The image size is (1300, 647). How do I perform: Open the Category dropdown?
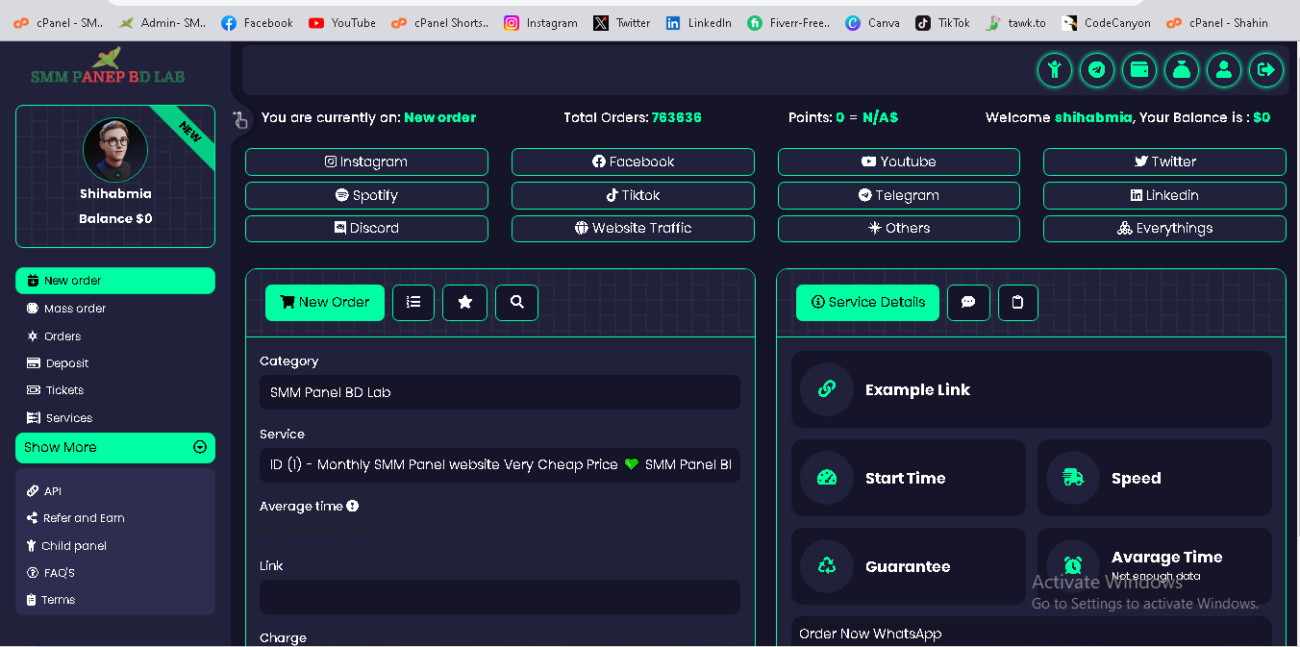[500, 392]
